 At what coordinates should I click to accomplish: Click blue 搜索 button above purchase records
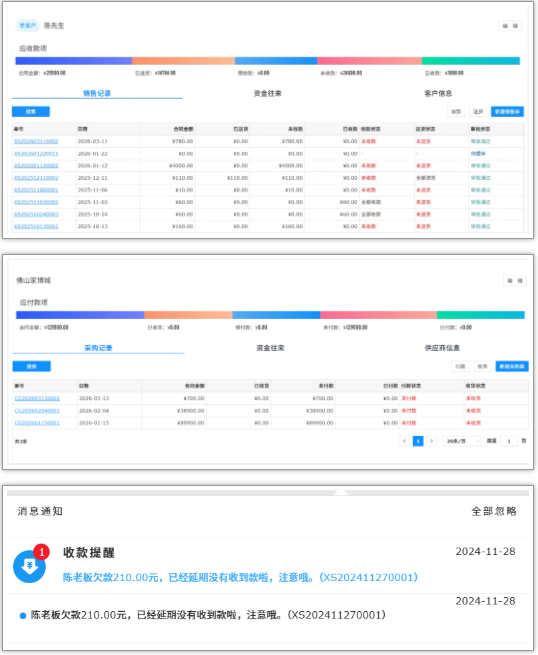[32, 366]
